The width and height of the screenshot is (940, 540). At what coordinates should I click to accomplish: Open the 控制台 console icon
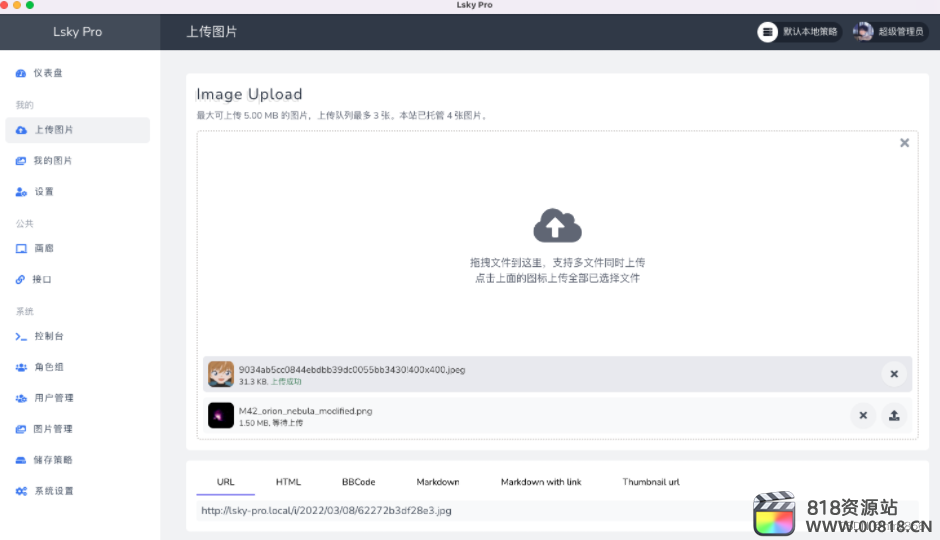(21, 336)
